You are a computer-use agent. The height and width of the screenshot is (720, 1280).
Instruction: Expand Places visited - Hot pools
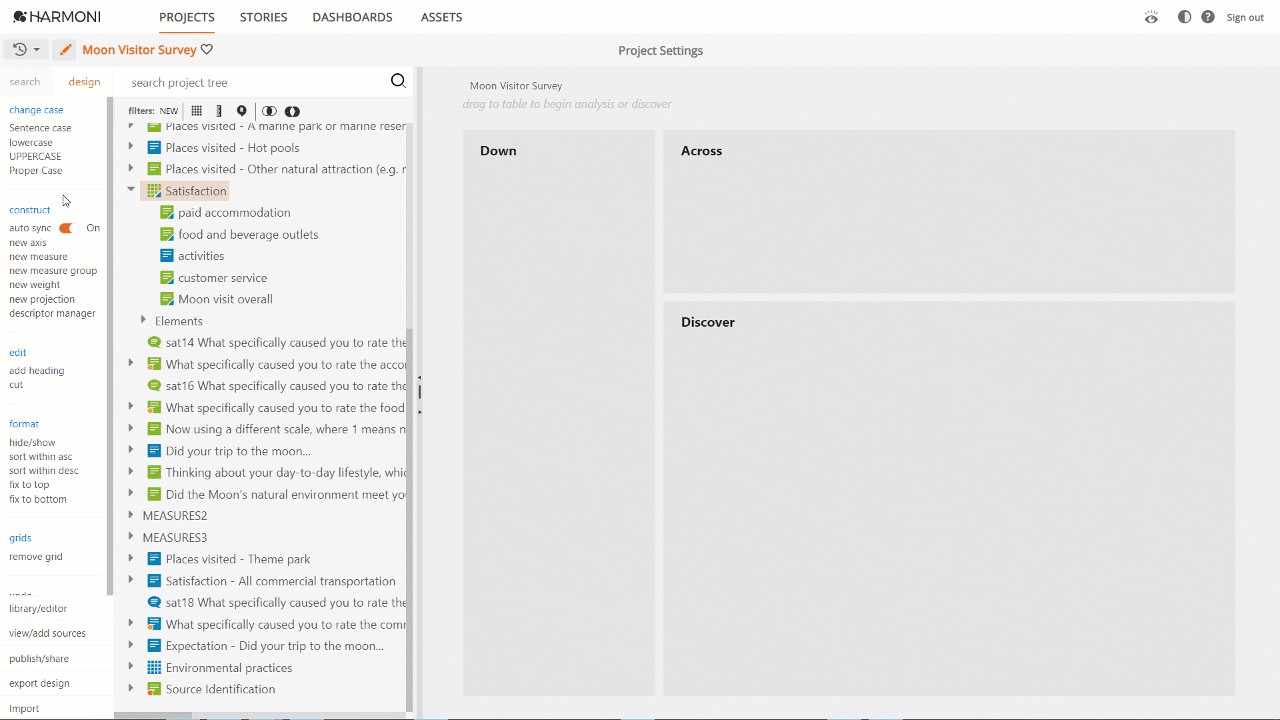131,147
